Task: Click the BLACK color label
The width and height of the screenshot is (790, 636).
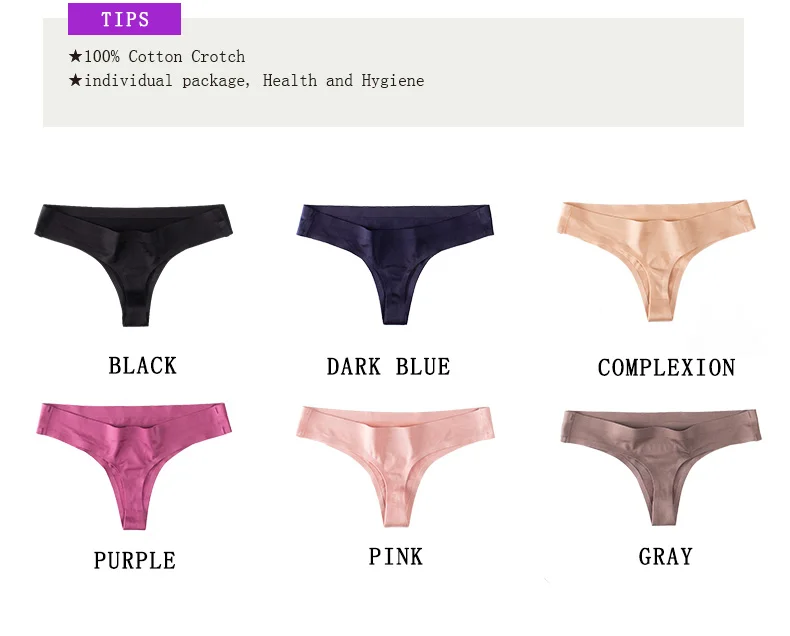Action: coord(143,366)
